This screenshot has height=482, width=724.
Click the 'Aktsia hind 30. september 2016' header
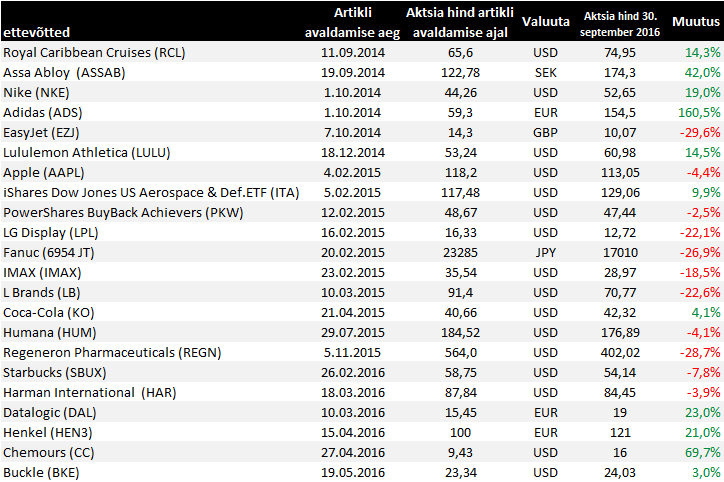pos(620,20)
